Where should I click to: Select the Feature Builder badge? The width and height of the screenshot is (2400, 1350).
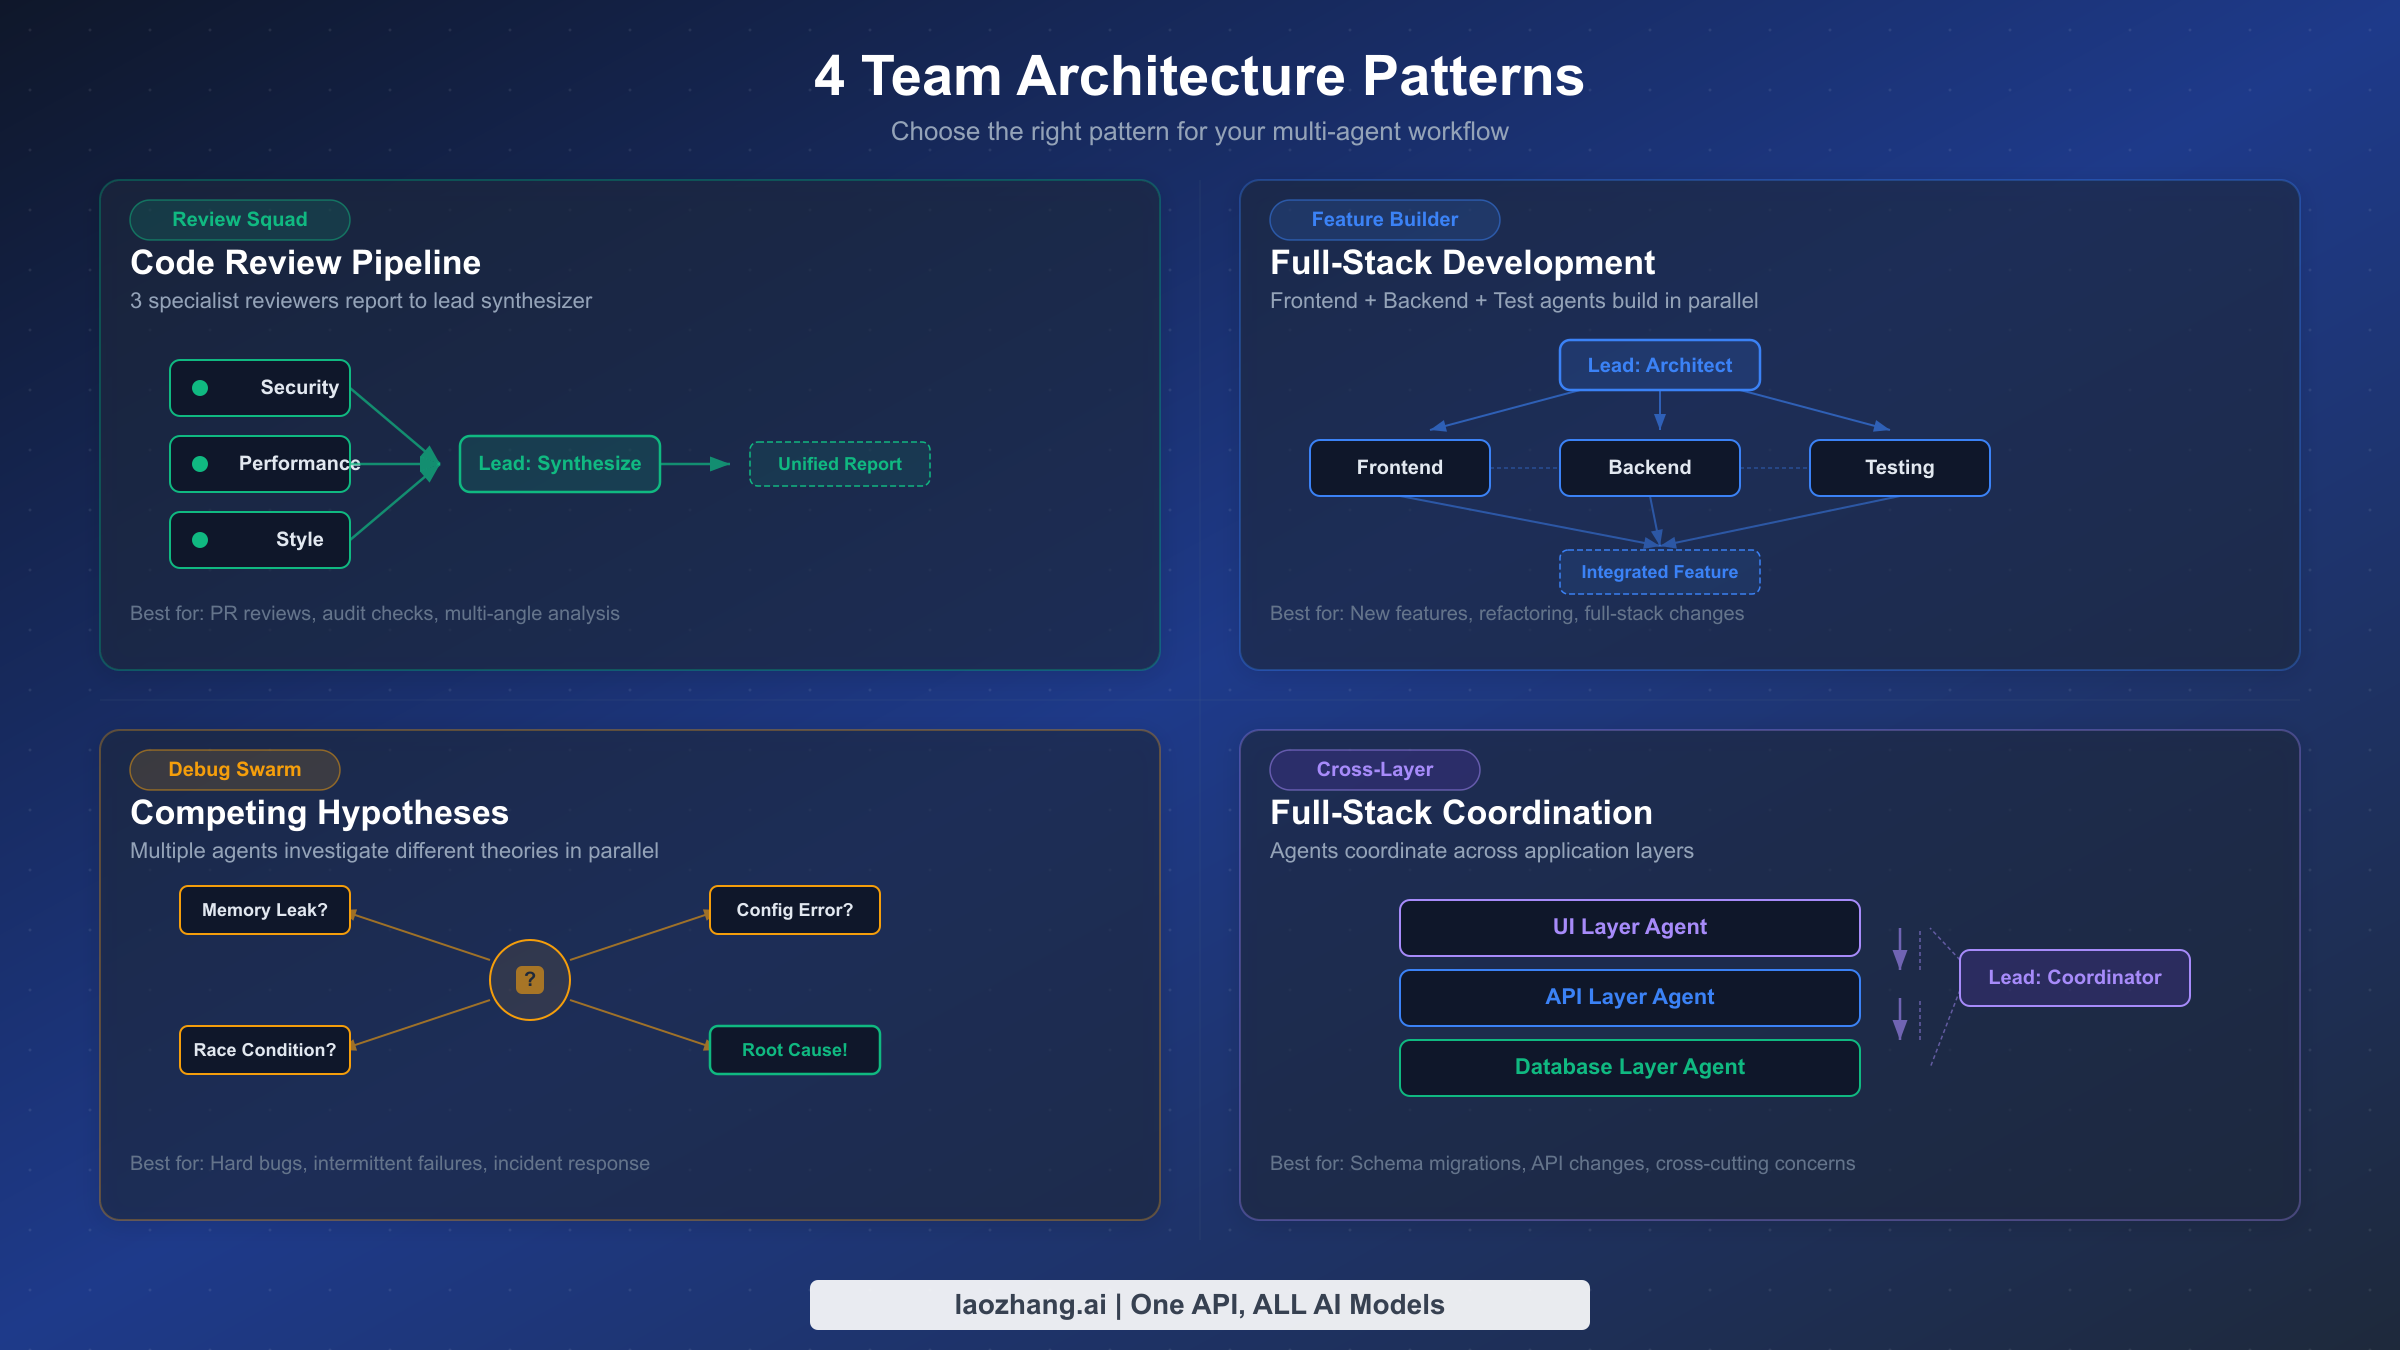click(1385, 219)
